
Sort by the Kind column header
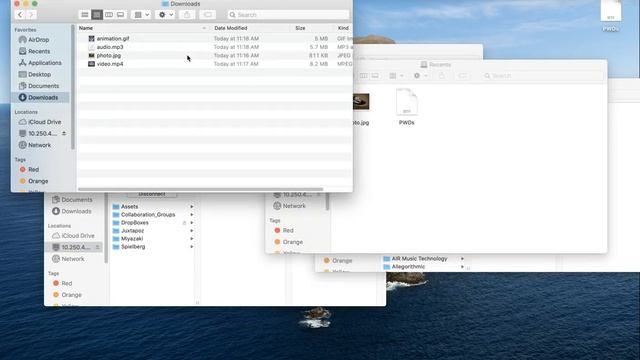tap(343, 28)
